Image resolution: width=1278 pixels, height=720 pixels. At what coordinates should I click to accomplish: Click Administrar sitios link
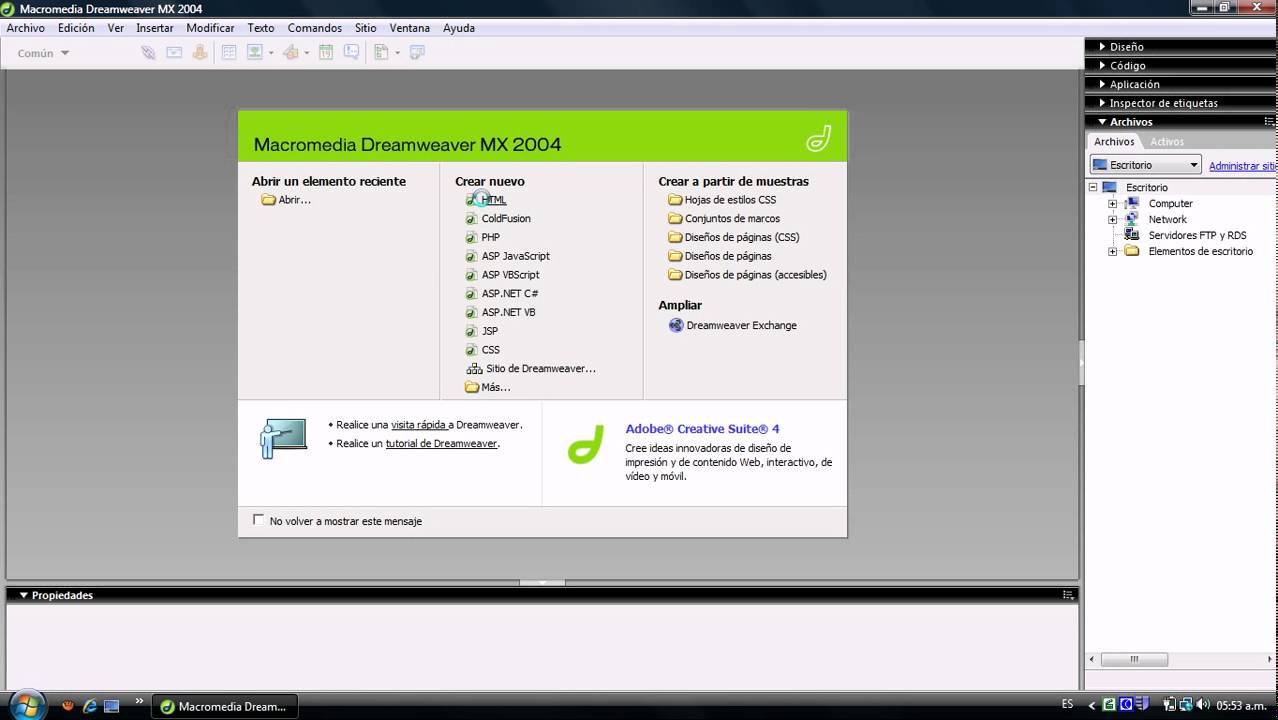(x=1242, y=166)
